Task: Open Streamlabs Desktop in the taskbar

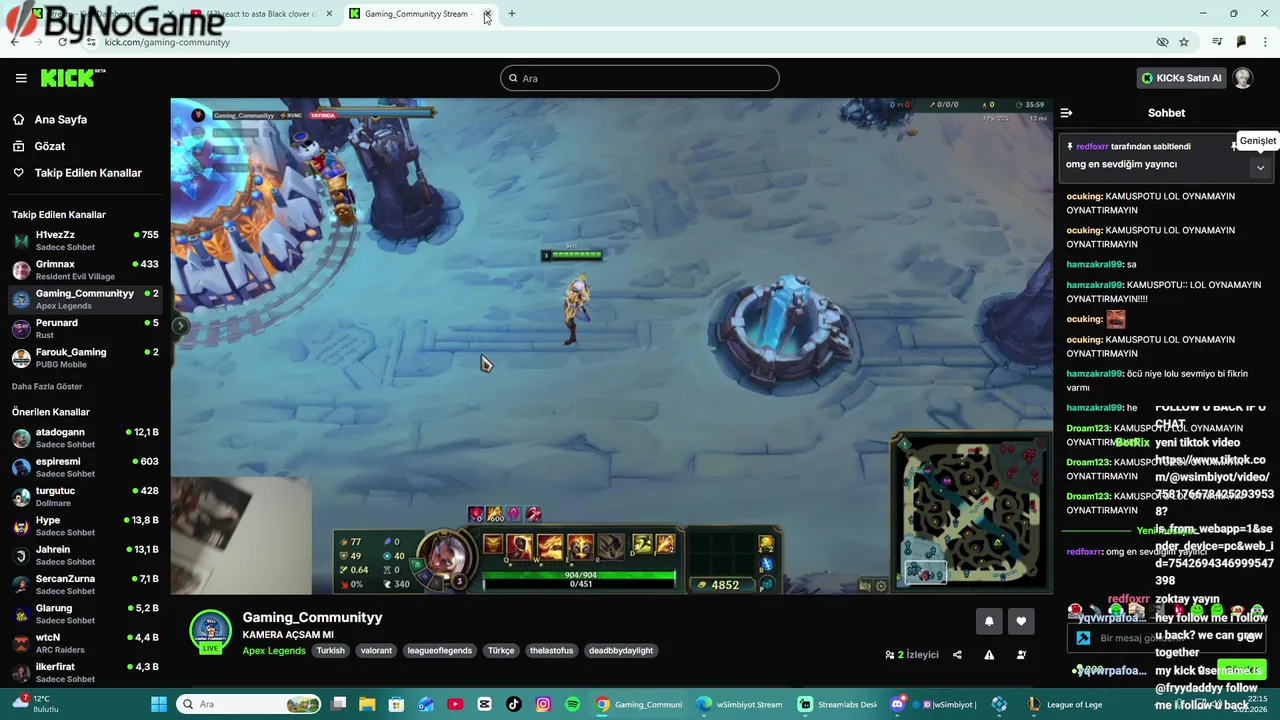Action: point(838,704)
